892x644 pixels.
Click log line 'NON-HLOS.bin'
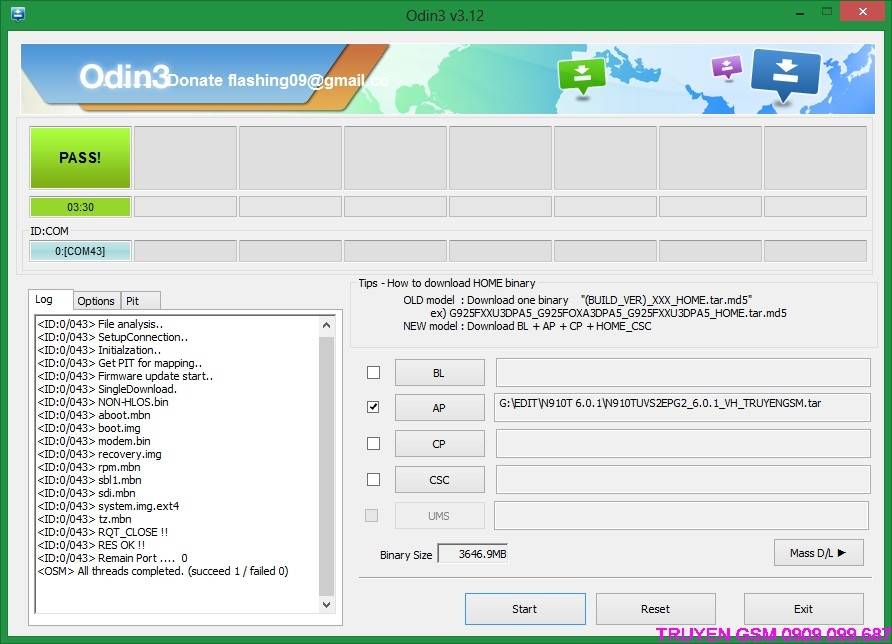click(x=103, y=402)
